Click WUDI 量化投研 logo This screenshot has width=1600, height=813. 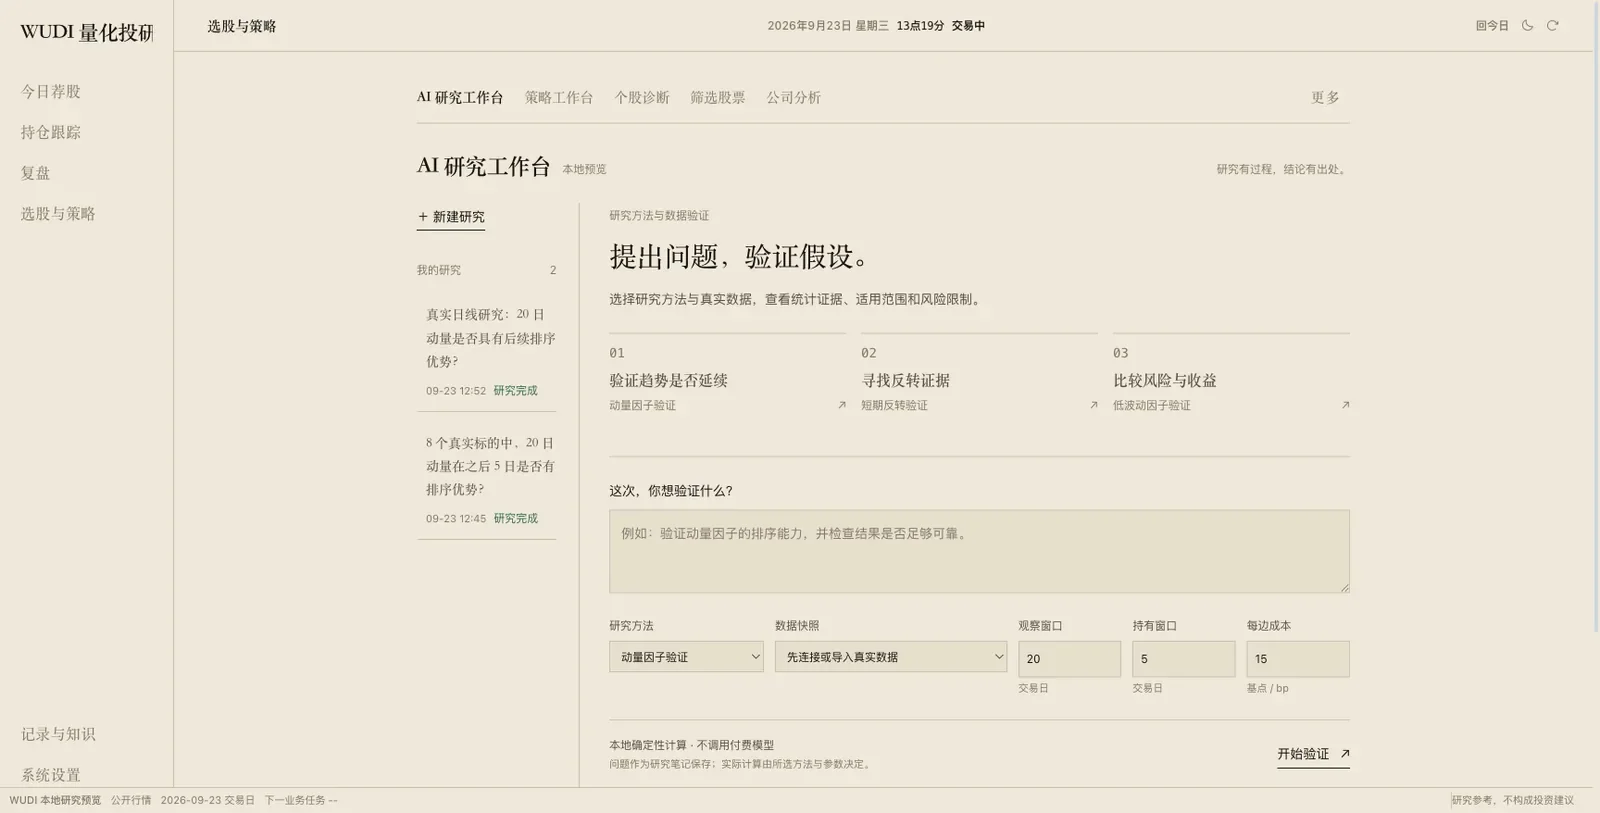[87, 32]
